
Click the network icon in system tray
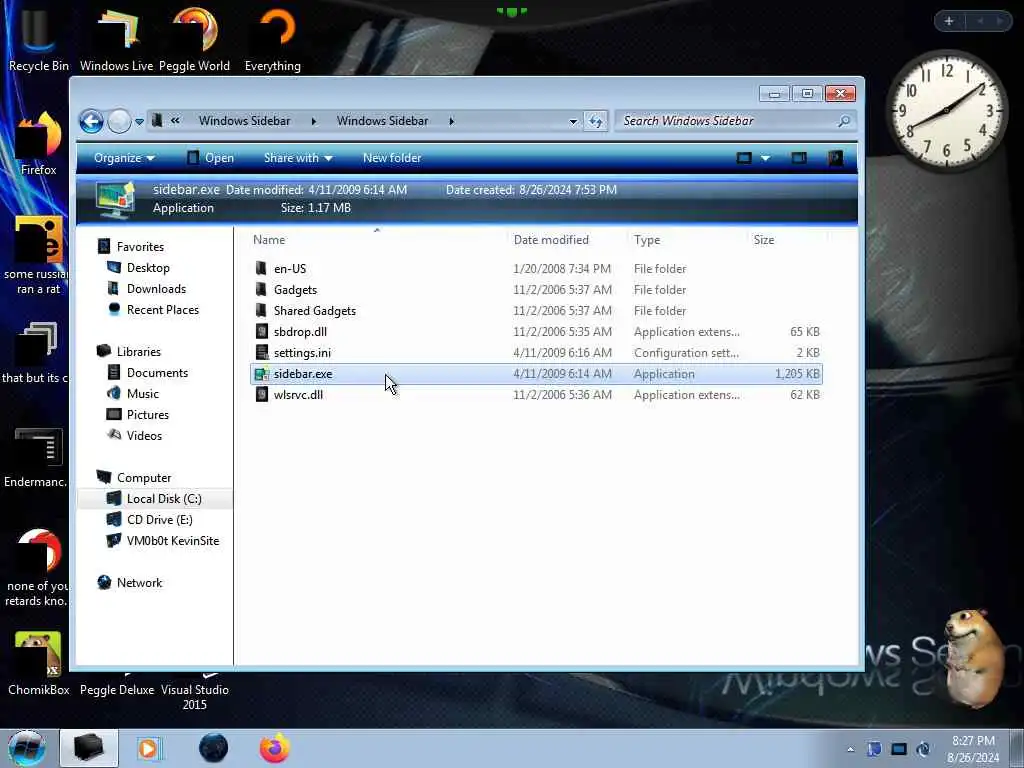tap(899, 749)
